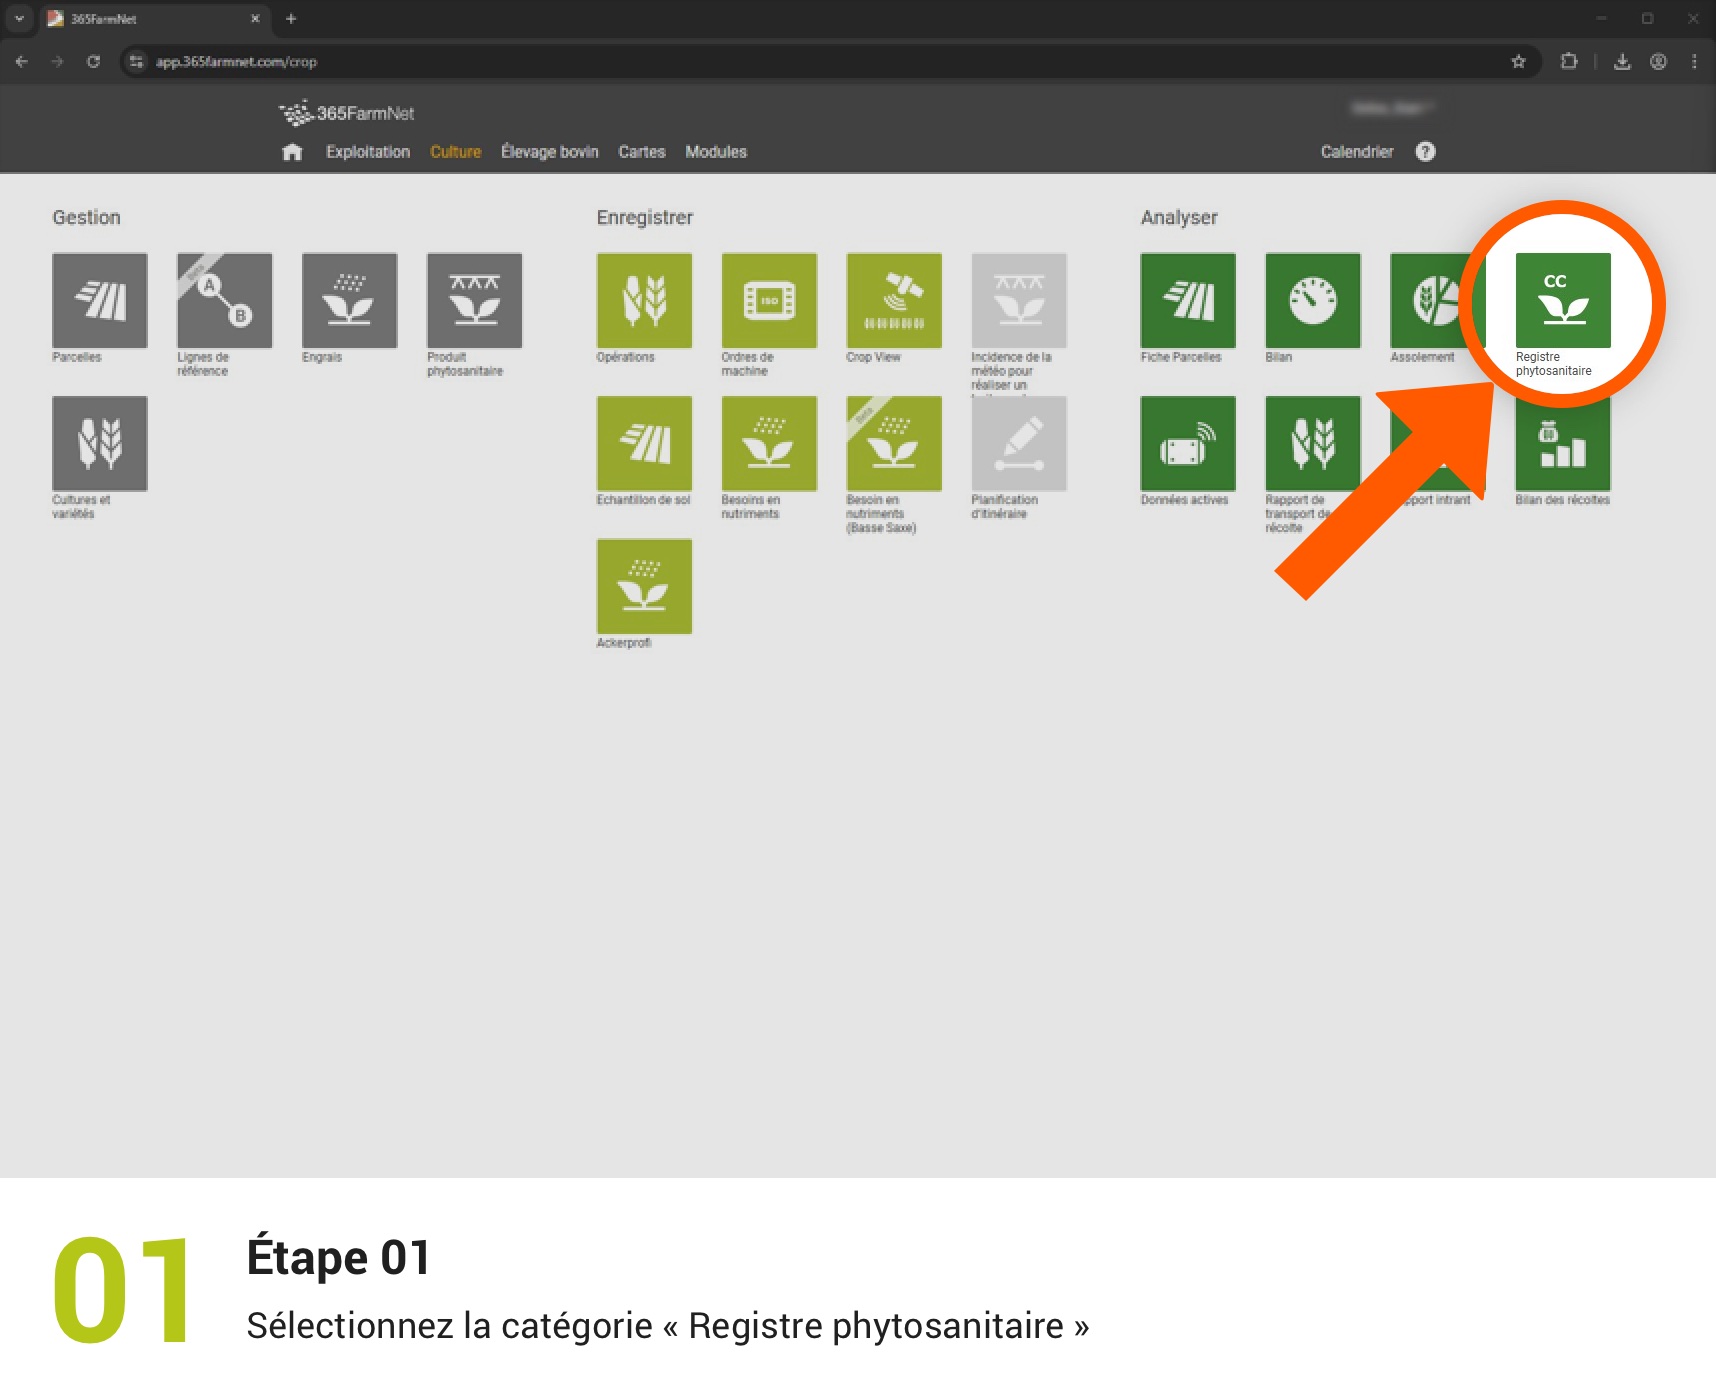Image resolution: width=1716 pixels, height=1392 pixels.
Task: Switch to the Élevage bovin menu
Action: coord(549,152)
